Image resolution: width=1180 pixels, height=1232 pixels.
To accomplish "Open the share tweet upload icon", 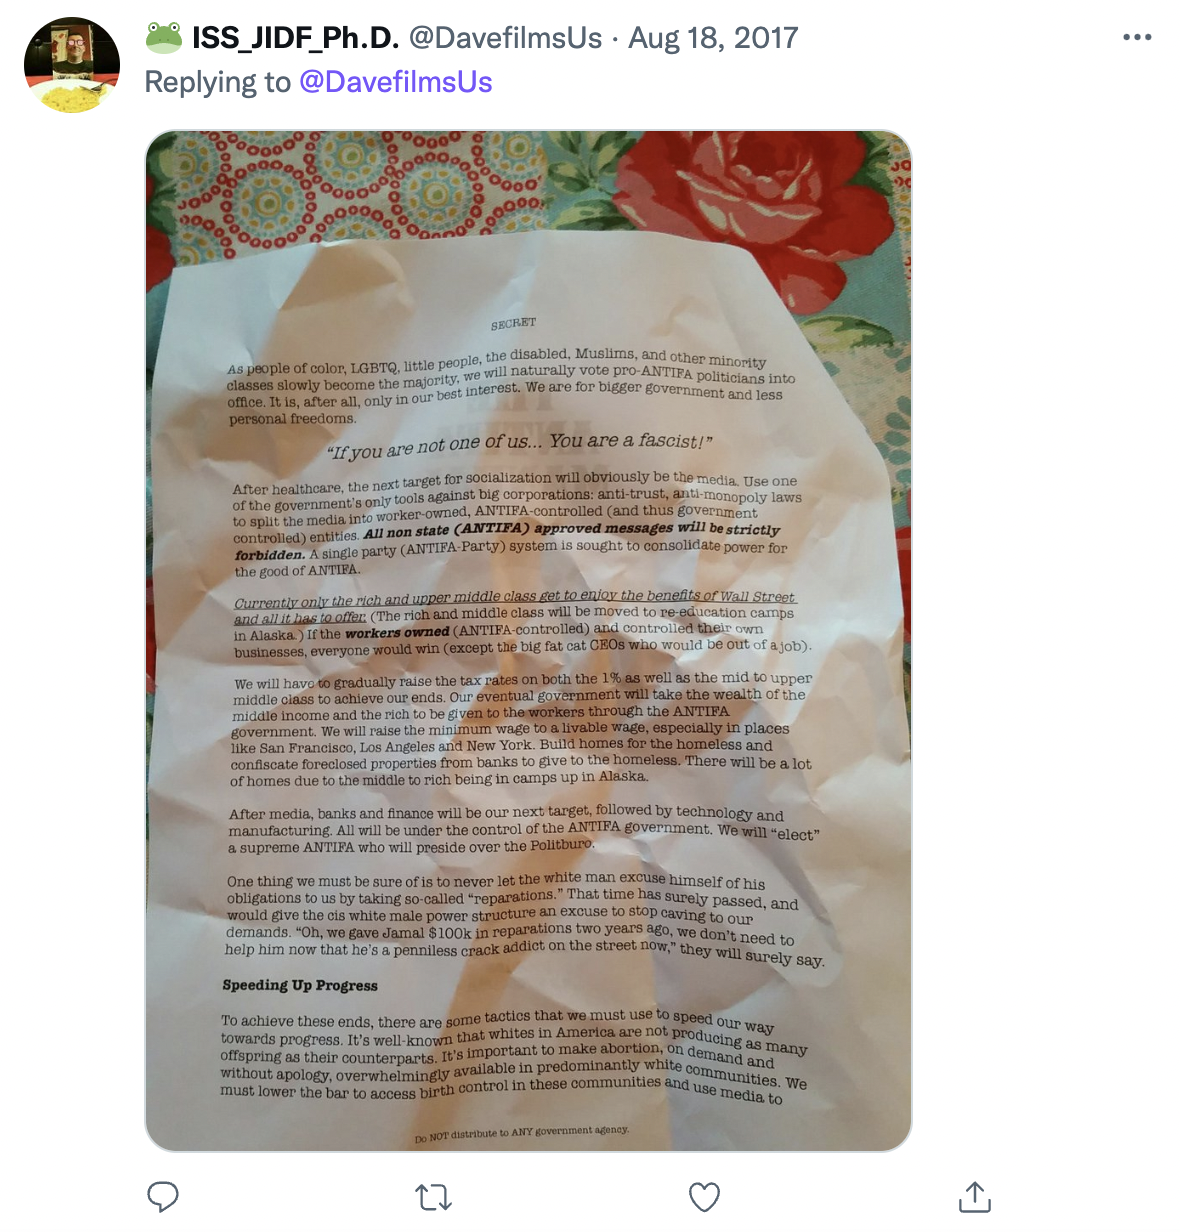I will click(974, 1196).
